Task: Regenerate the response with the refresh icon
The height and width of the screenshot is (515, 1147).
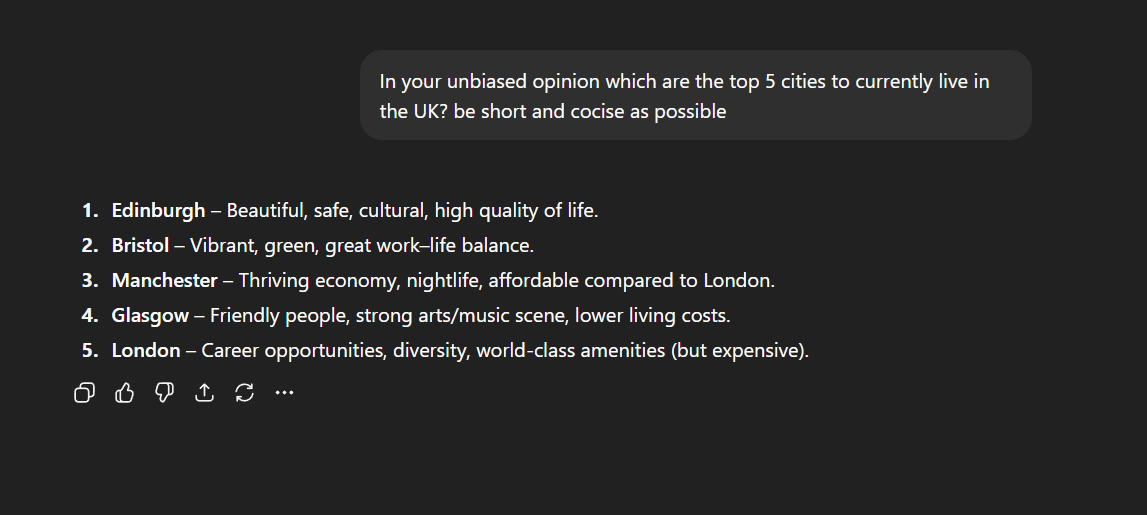Action: pos(244,393)
